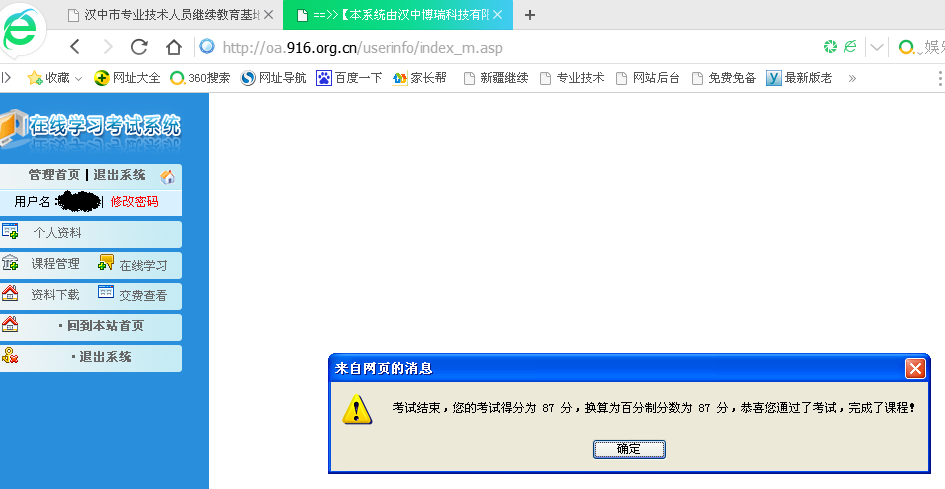
Task: Go to the browser home page icon
Action: click(x=173, y=47)
